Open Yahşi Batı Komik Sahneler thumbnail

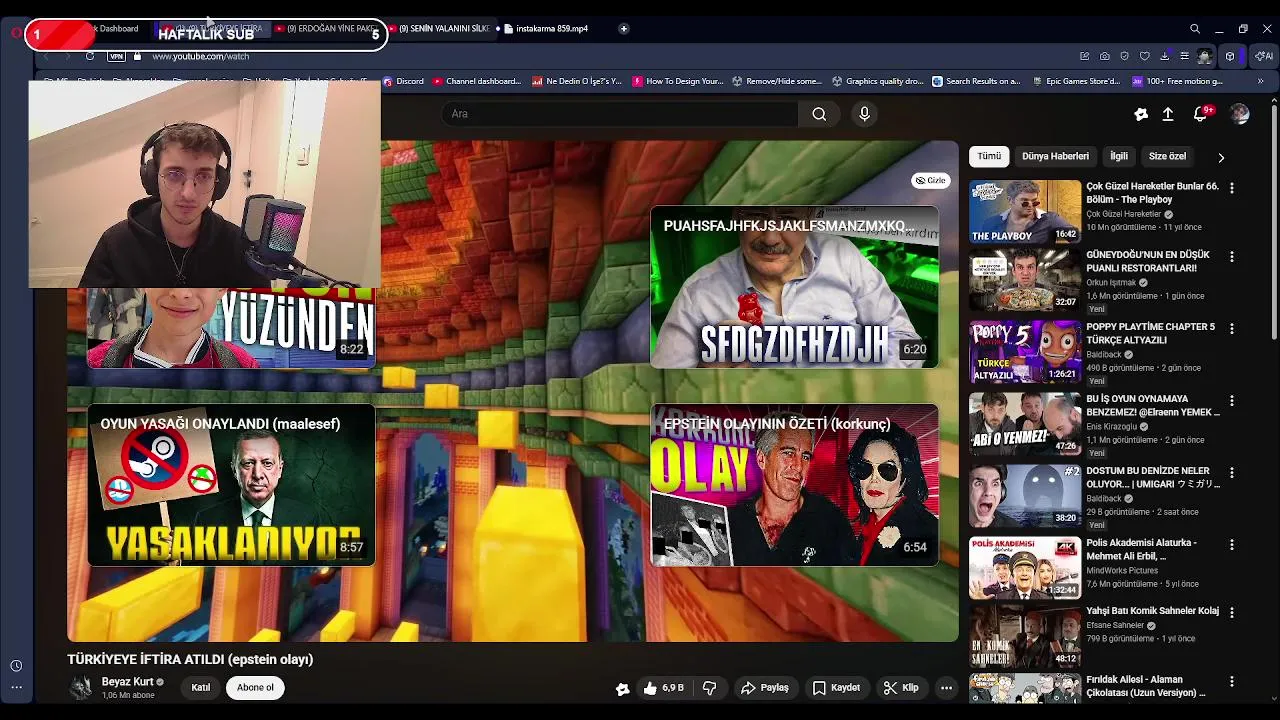pos(1025,635)
